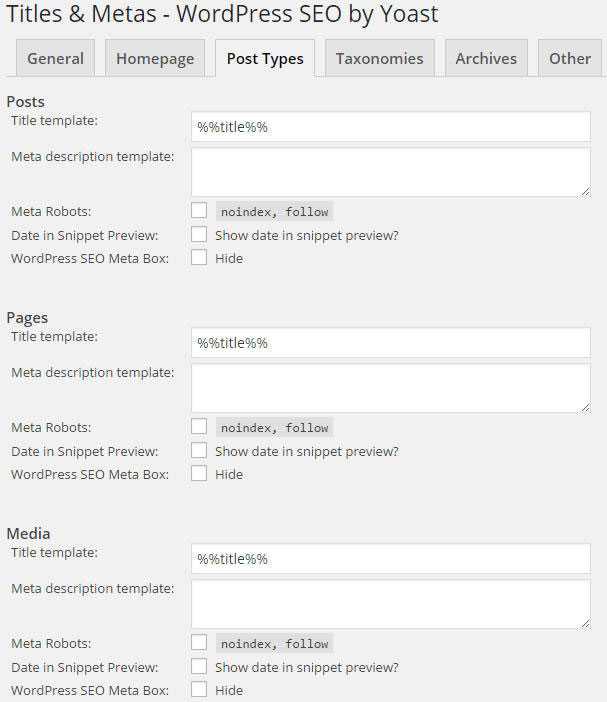Enable noindex, follow for Posts
The image size is (607, 702).
(x=199, y=211)
